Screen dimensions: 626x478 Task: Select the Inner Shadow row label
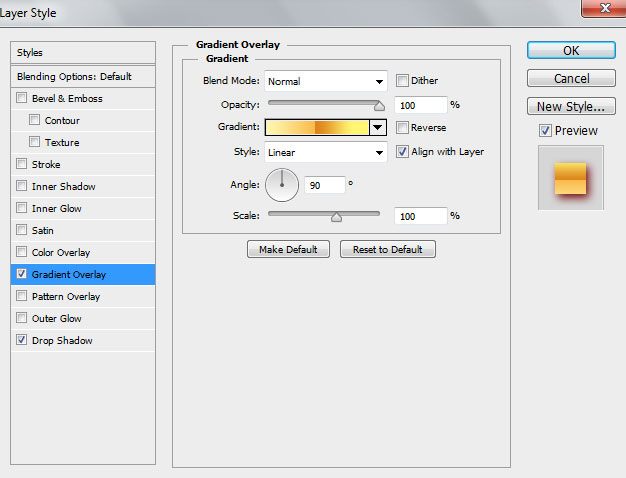63,186
